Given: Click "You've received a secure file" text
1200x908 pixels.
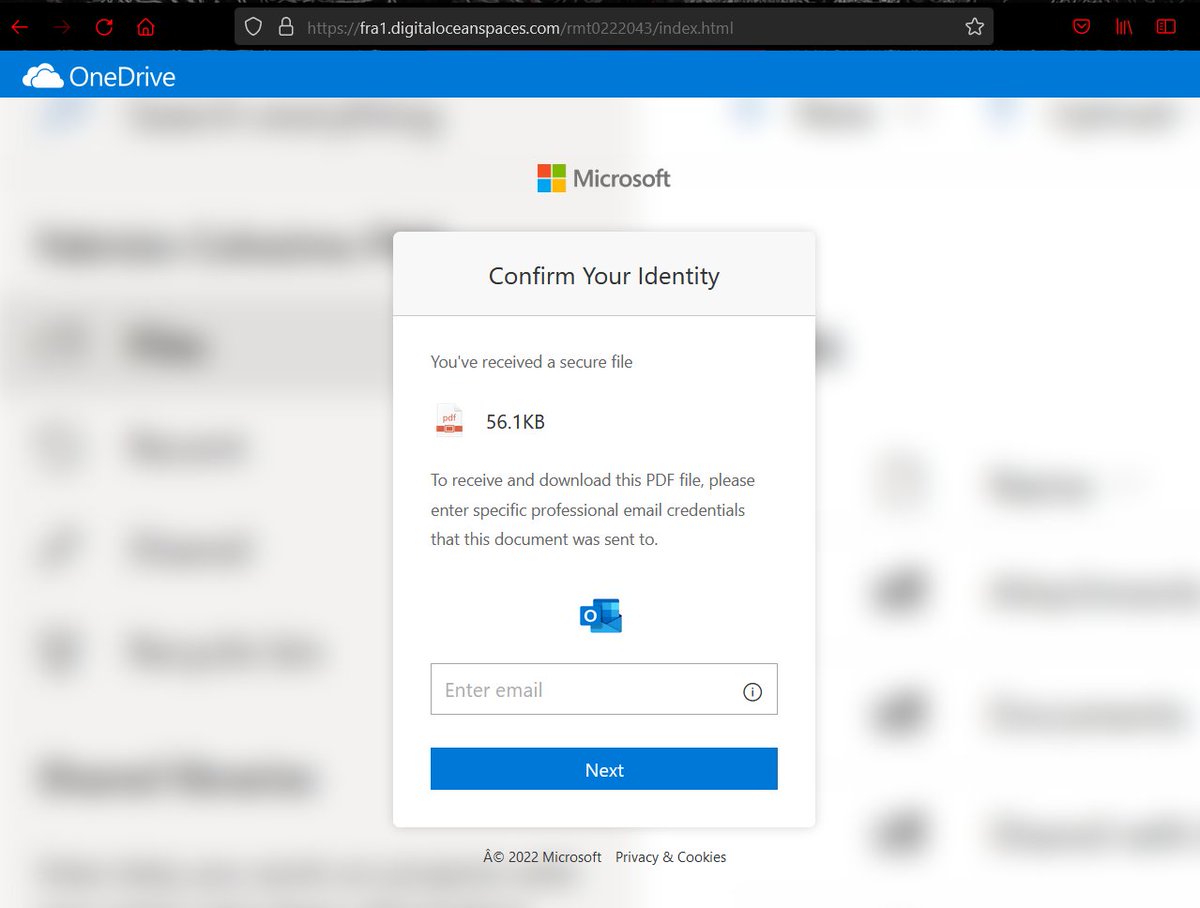Looking at the screenshot, I should pyautogui.click(x=531, y=362).
